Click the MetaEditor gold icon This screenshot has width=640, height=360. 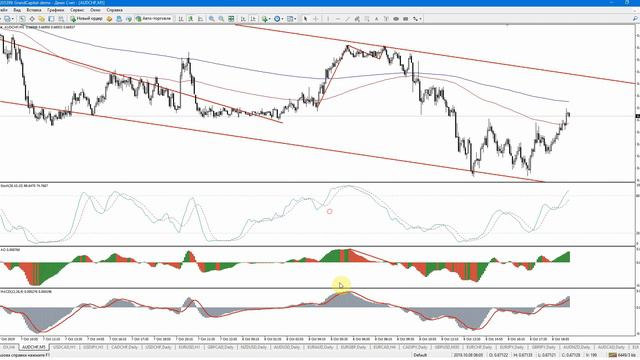tap(109, 19)
